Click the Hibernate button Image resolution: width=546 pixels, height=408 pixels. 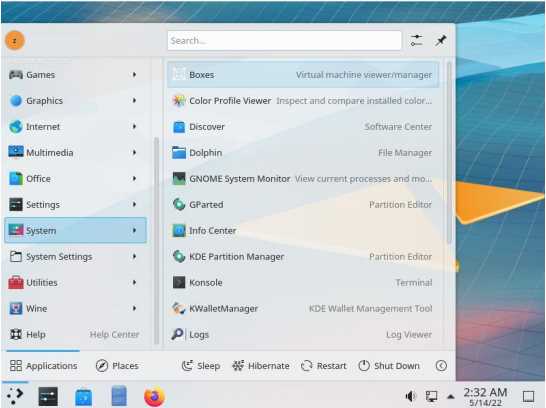pyautogui.click(x=261, y=366)
